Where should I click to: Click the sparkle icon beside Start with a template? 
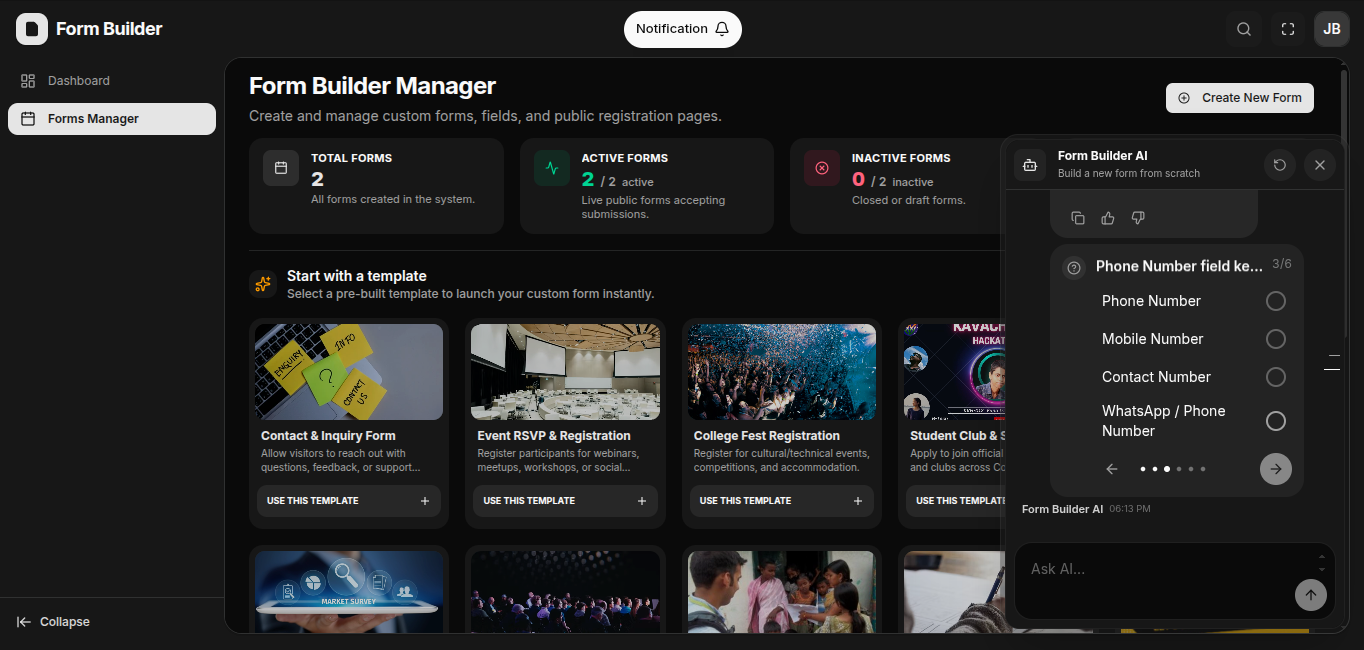pyautogui.click(x=263, y=284)
